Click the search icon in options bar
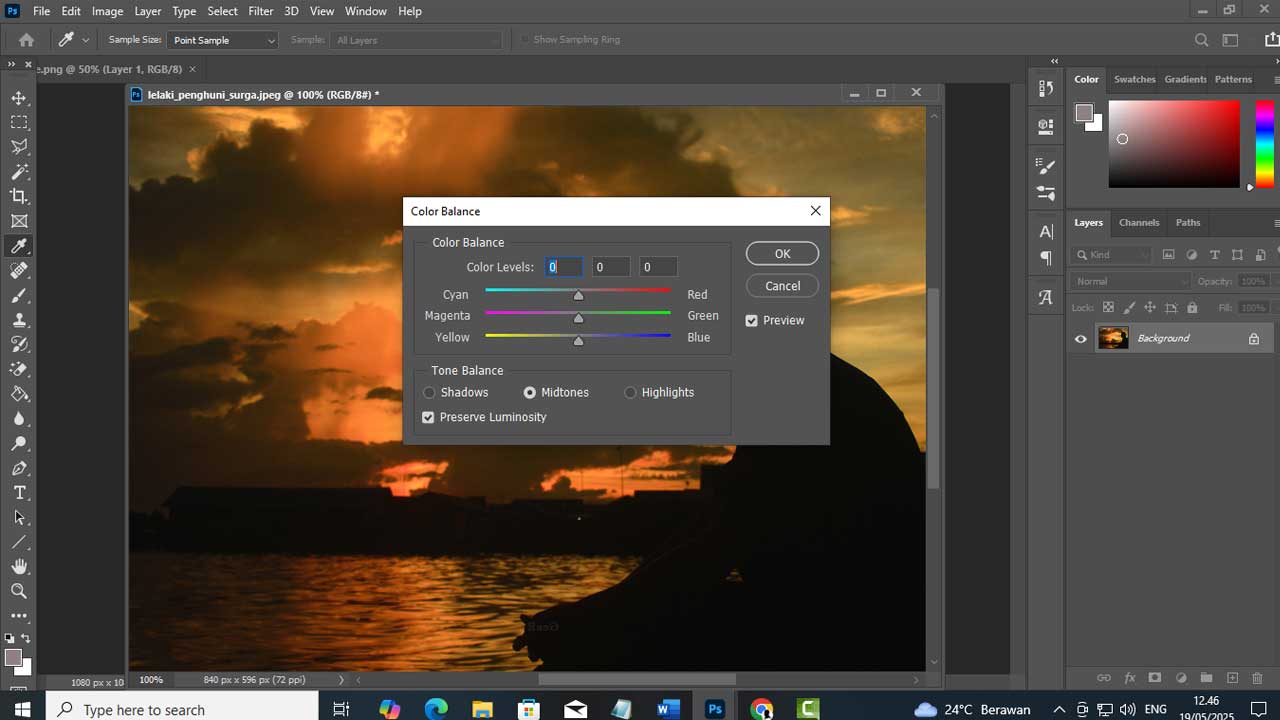 [1202, 40]
